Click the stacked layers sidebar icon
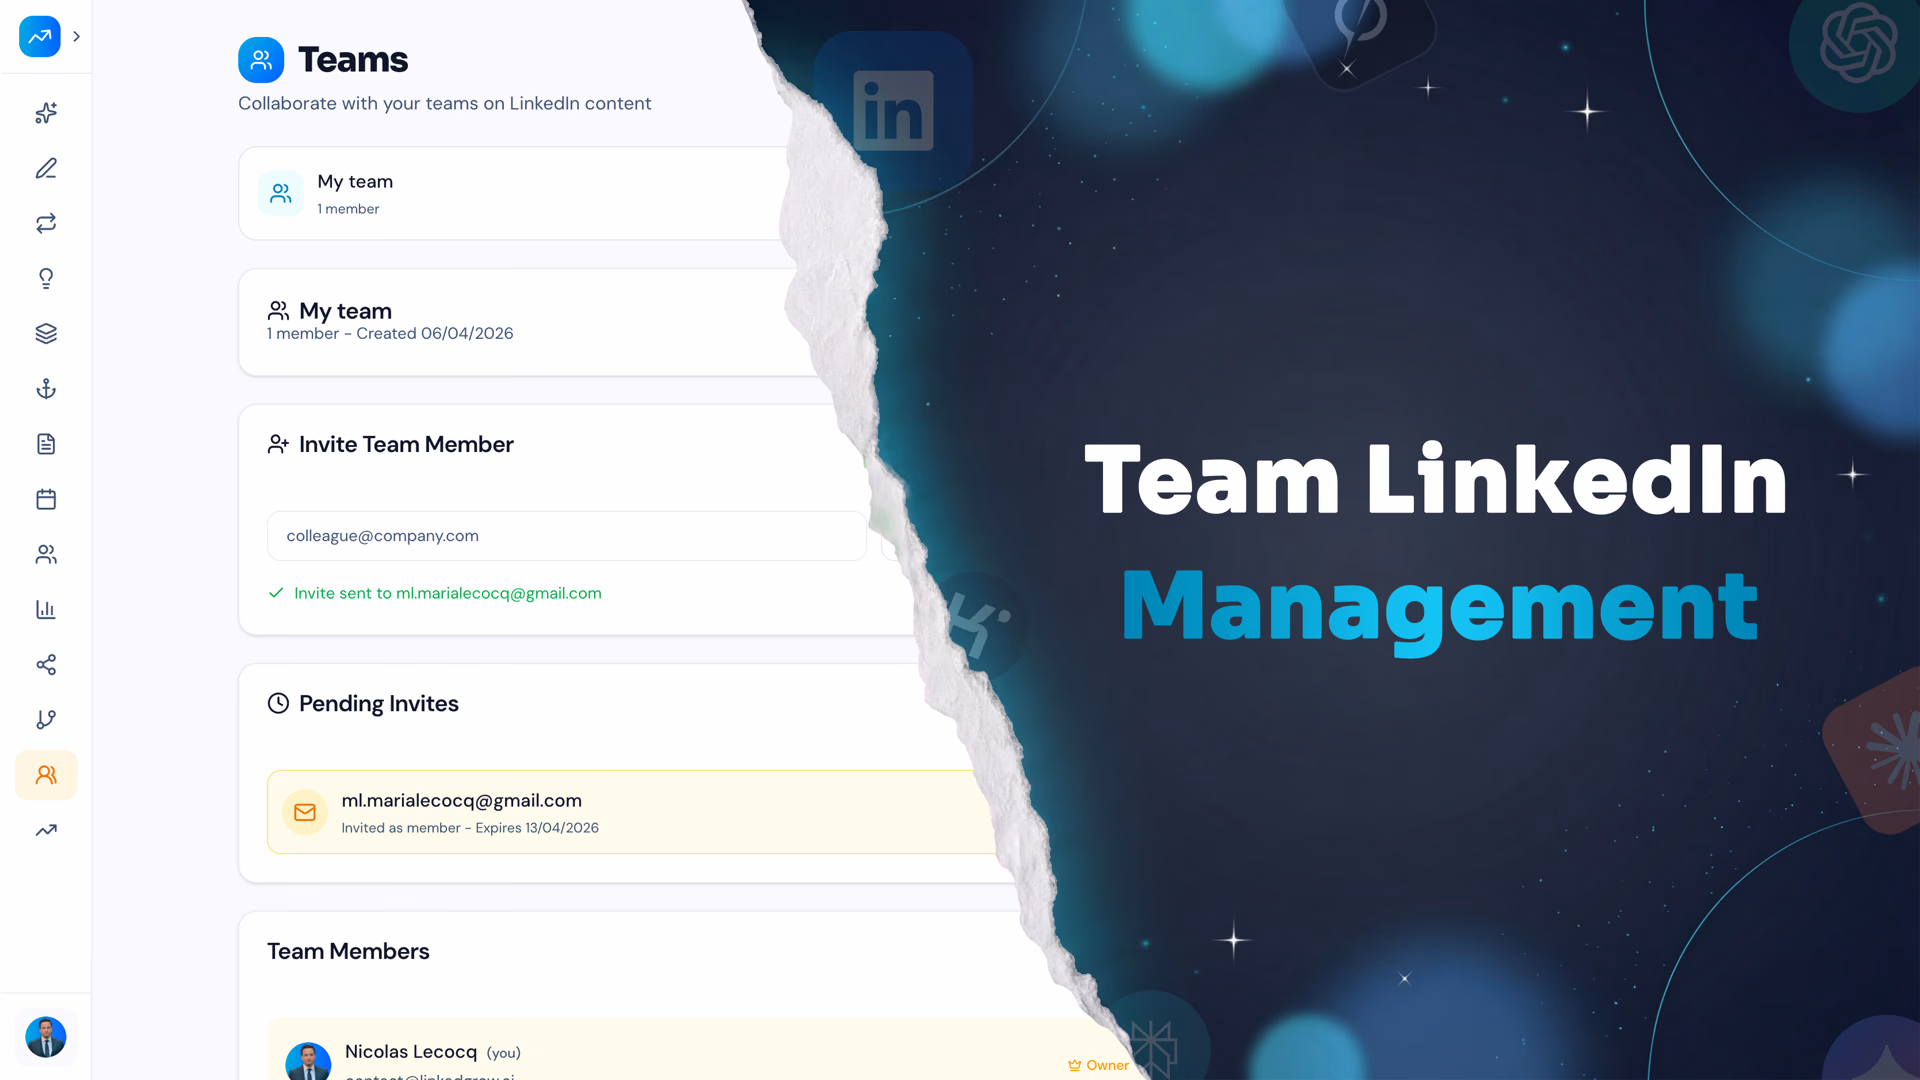Screen dimensions: 1920x1080 46,334
